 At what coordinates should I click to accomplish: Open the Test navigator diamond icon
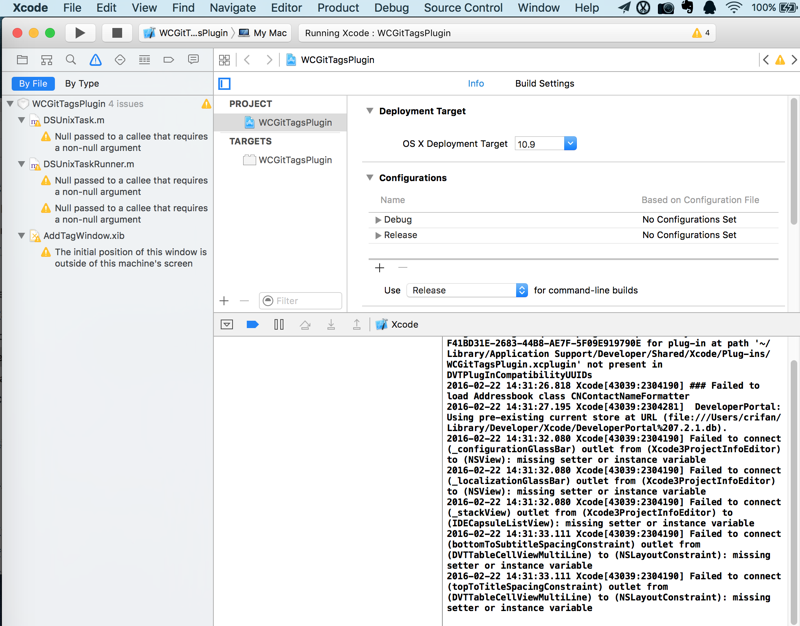(120, 60)
